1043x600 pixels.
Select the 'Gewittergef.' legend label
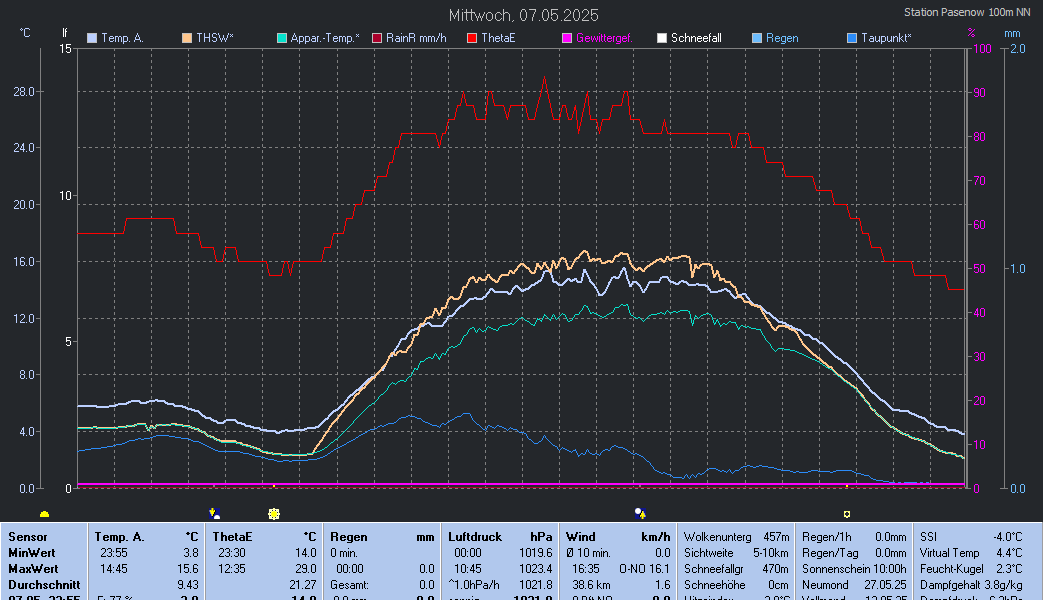pos(604,38)
